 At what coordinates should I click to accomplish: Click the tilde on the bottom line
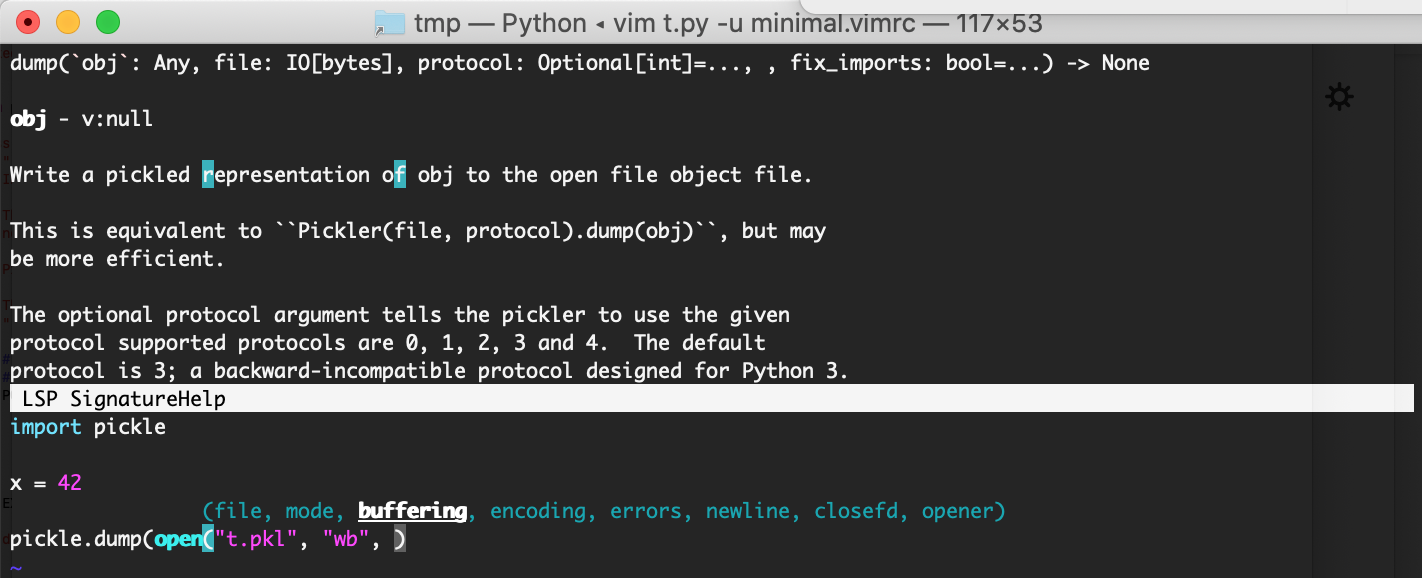[14, 570]
